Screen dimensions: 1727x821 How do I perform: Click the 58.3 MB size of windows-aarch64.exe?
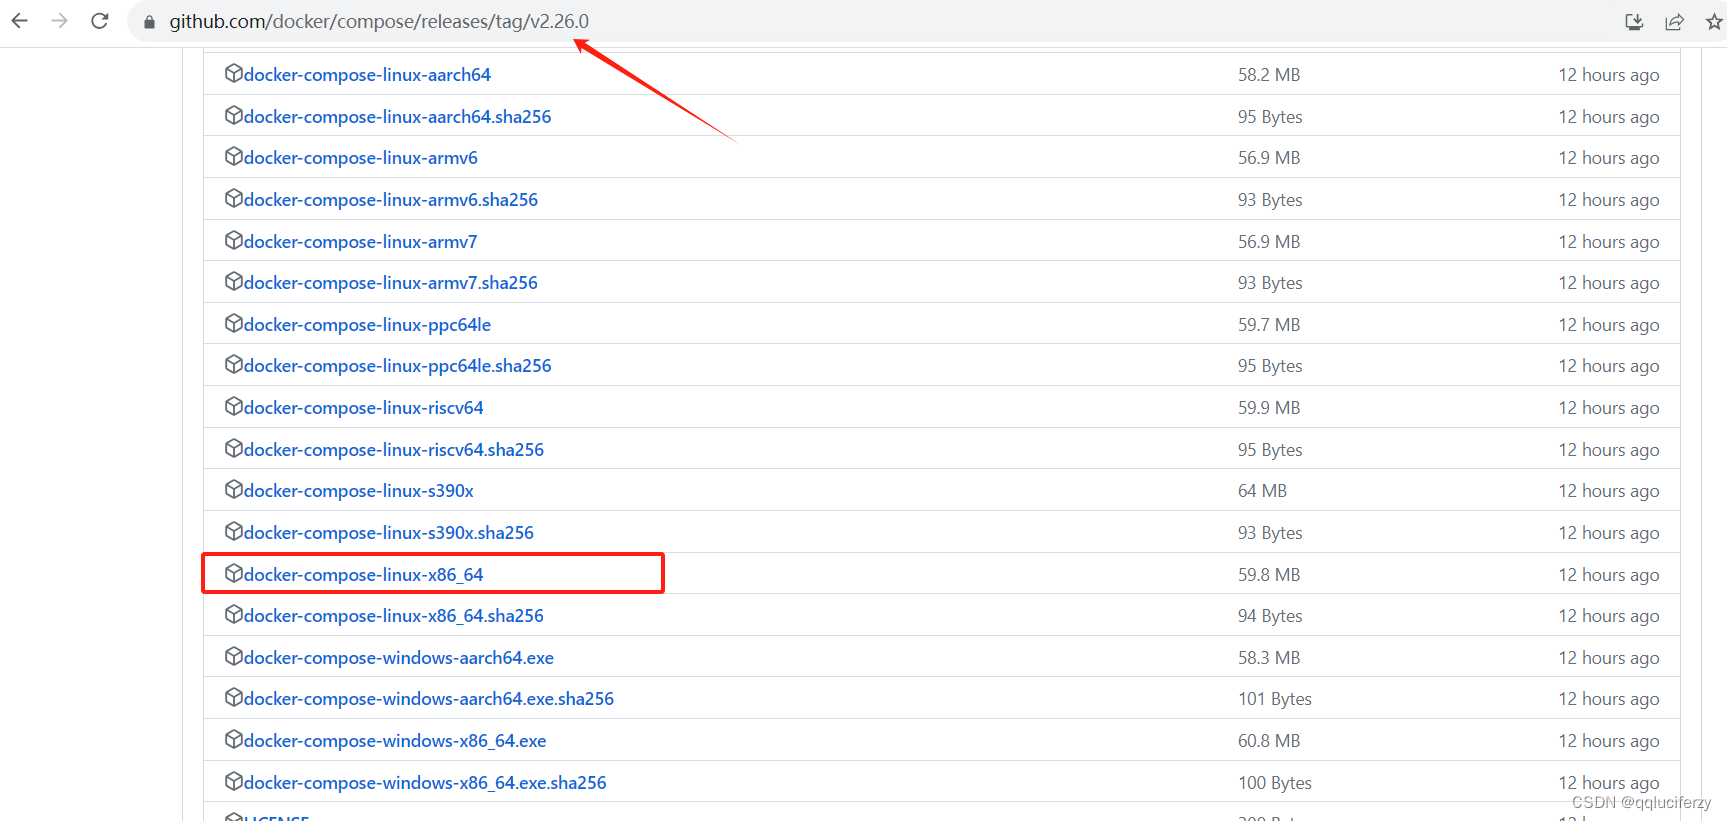pyautogui.click(x=1269, y=658)
